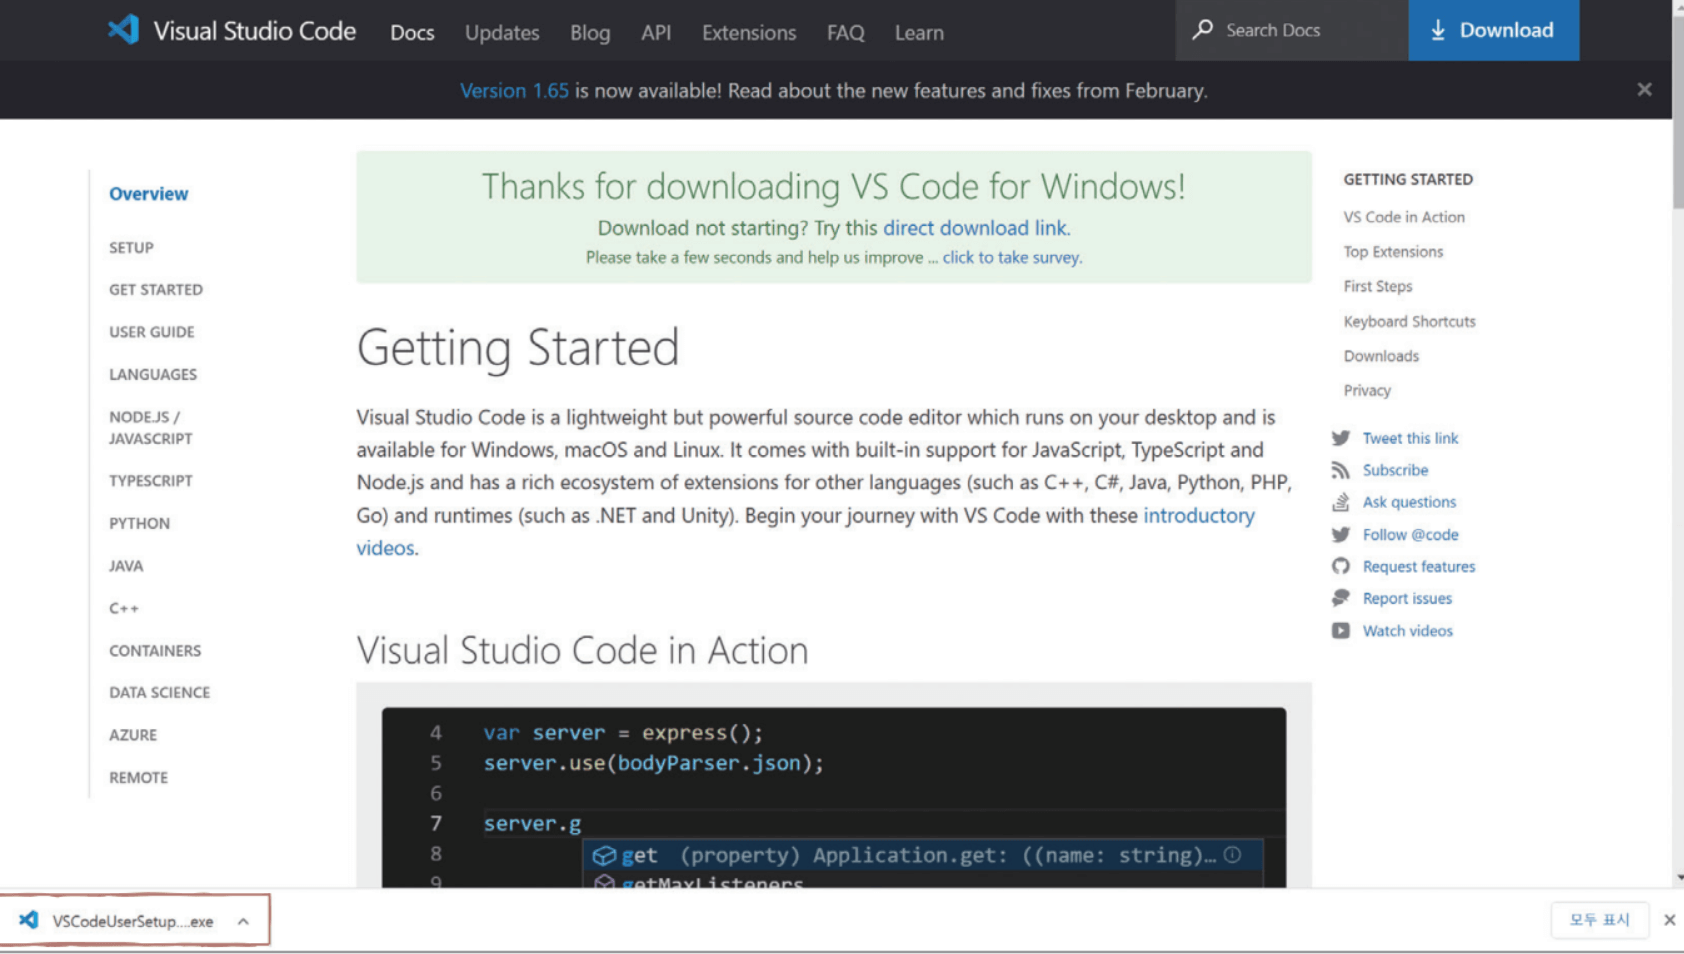Expand the NODE.JS / JAVASCRIPT section
This screenshot has width=1684, height=954.
coord(151,428)
